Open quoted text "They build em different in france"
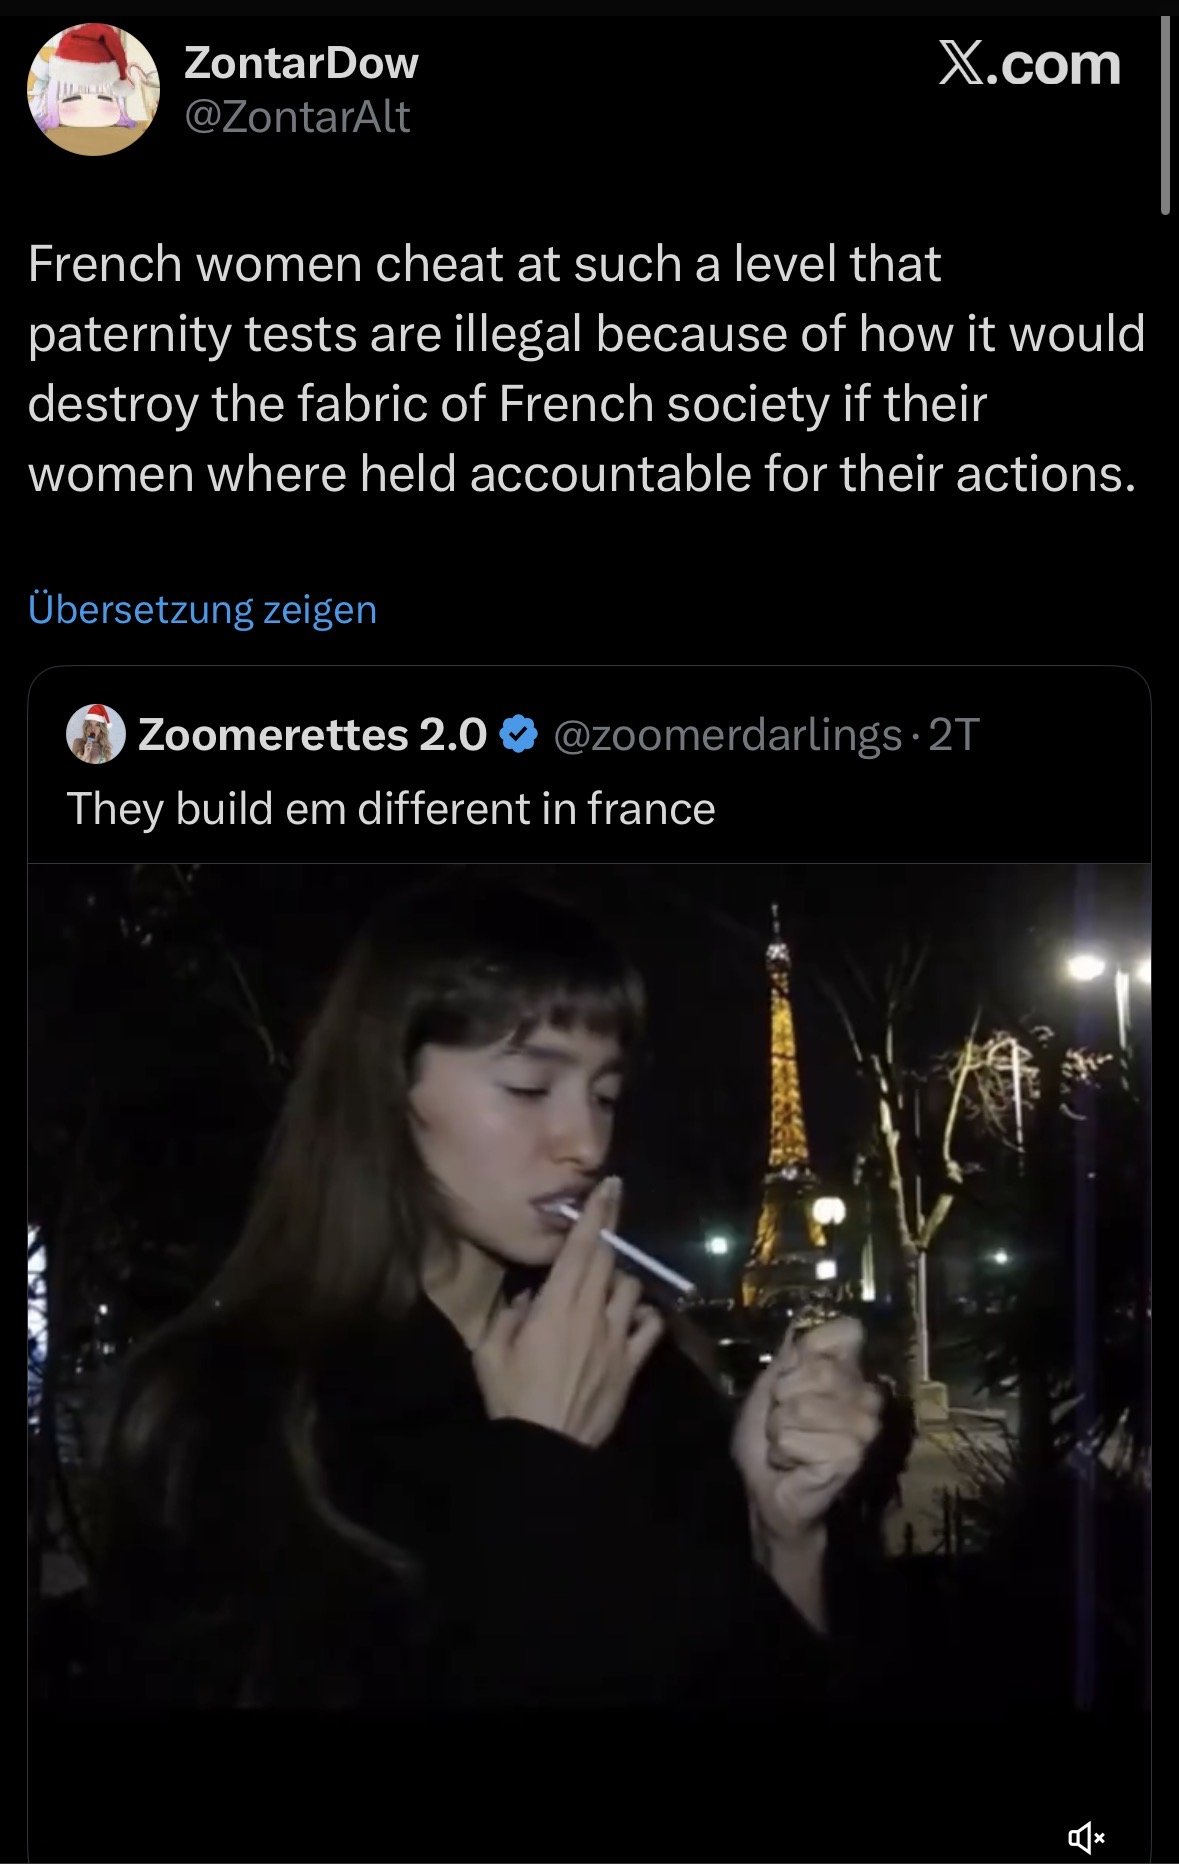Screen dimensions: 1179x1864 [391, 809]
